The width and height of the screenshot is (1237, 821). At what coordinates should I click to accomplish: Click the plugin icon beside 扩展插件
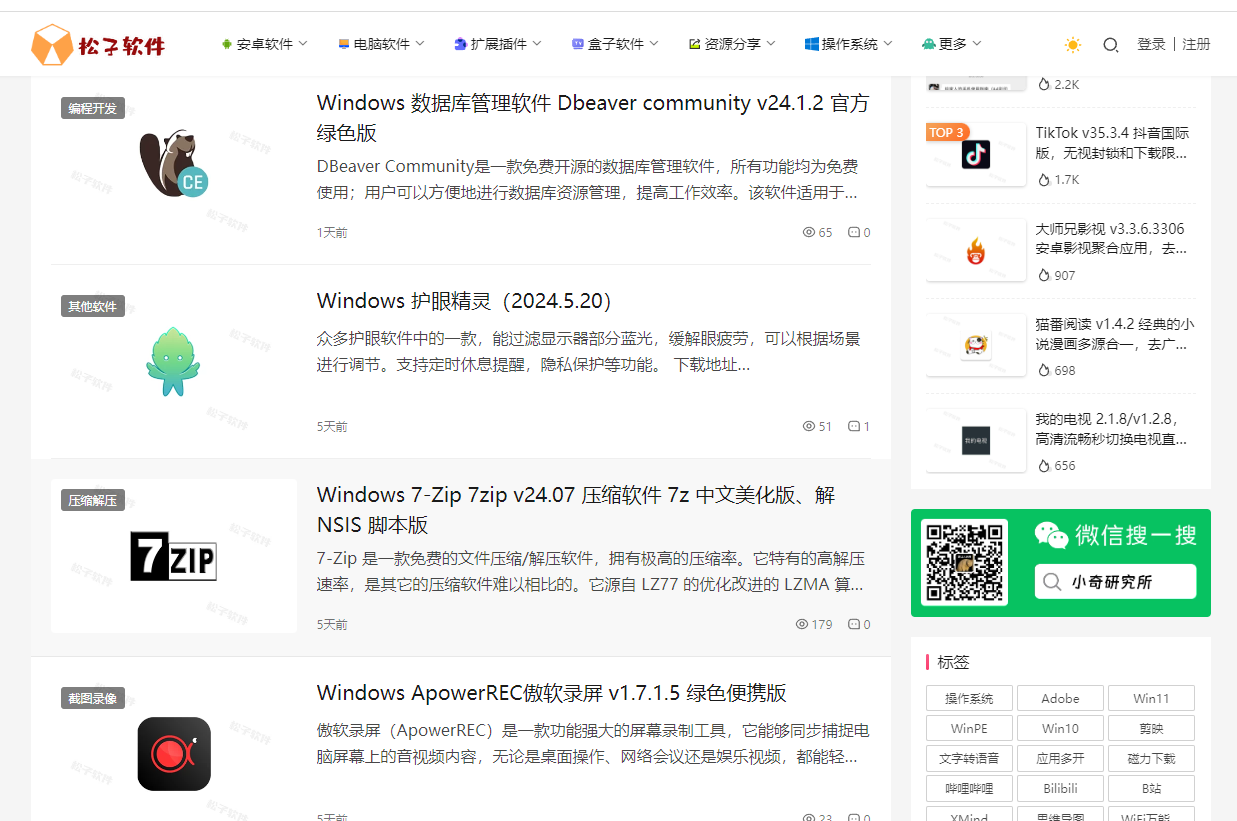(x=460, y=44)
